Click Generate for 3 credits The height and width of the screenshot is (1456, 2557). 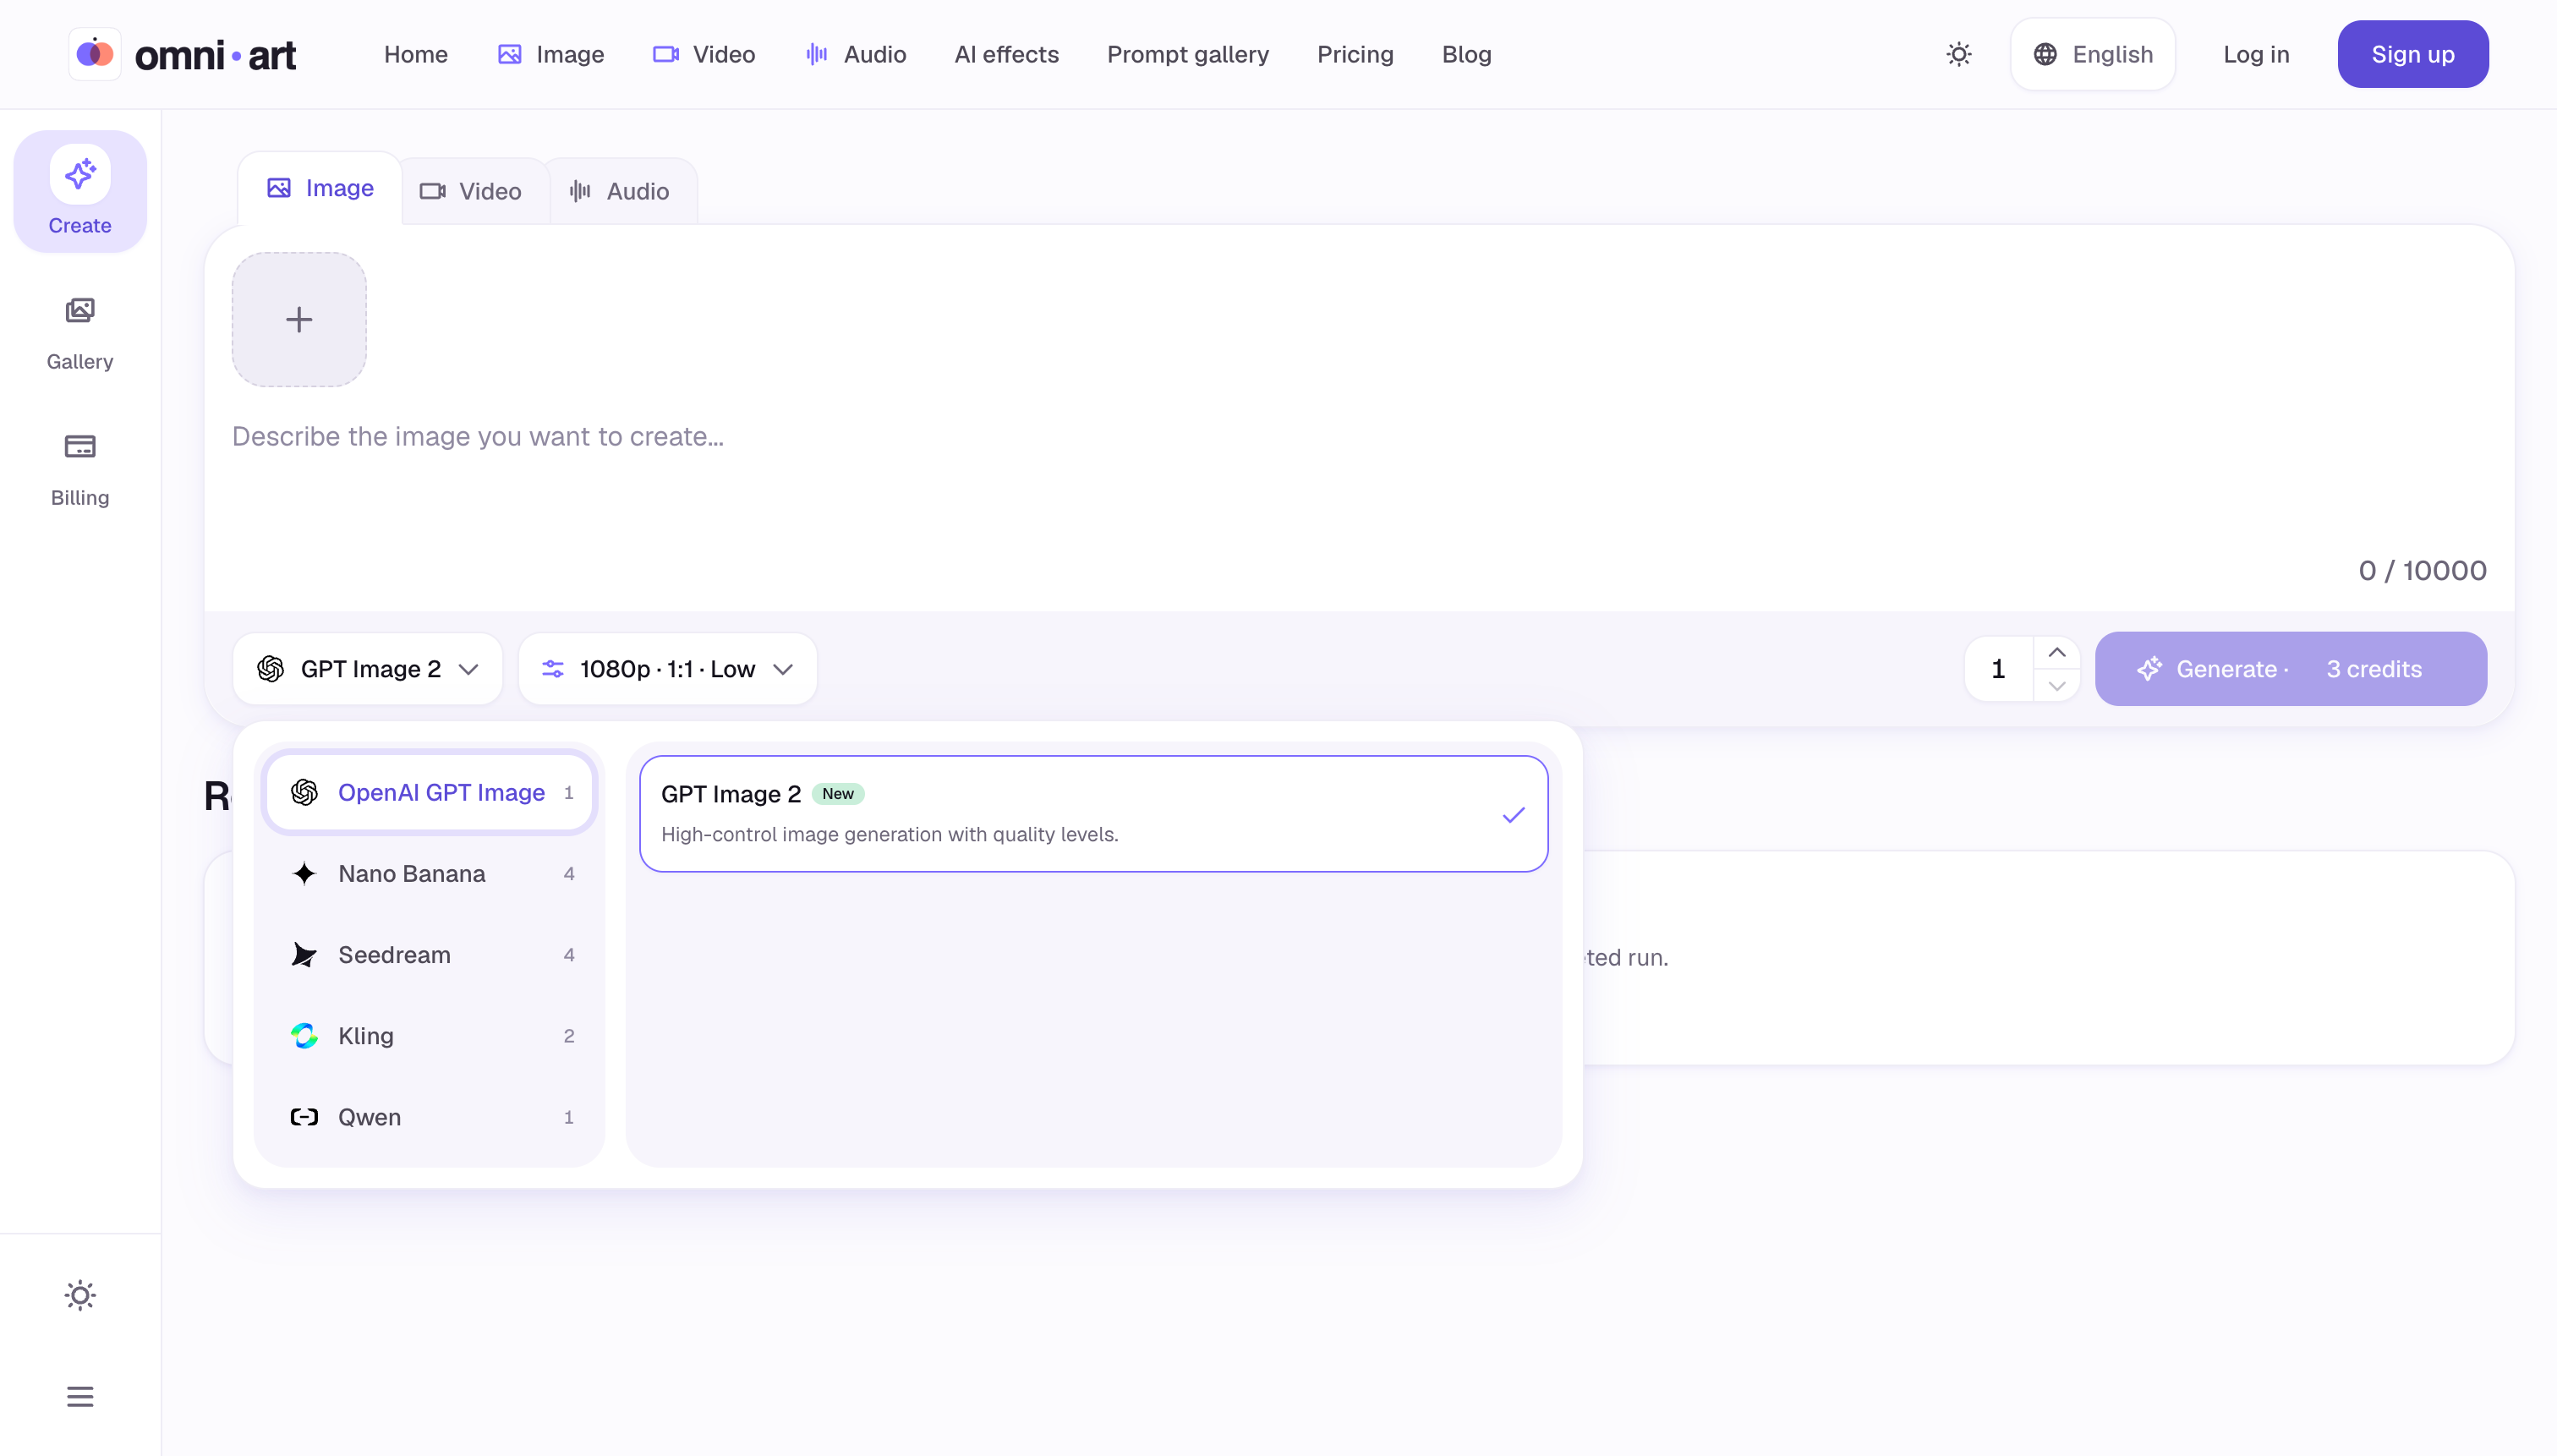pyautogui.click(x=2291, y=669)
